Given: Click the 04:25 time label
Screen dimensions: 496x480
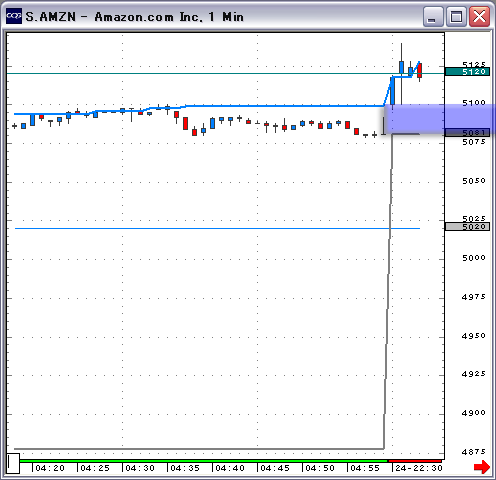Looking at the screenshot, I should pos(95,468).
